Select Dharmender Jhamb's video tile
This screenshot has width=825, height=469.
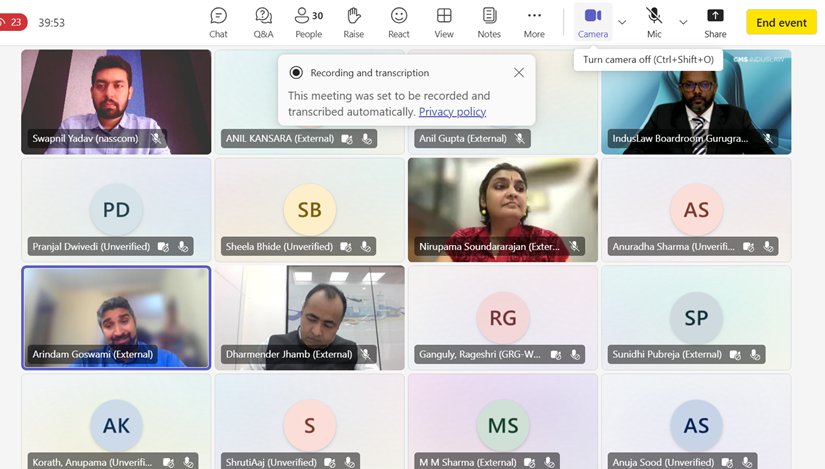(x=309, y=317)
